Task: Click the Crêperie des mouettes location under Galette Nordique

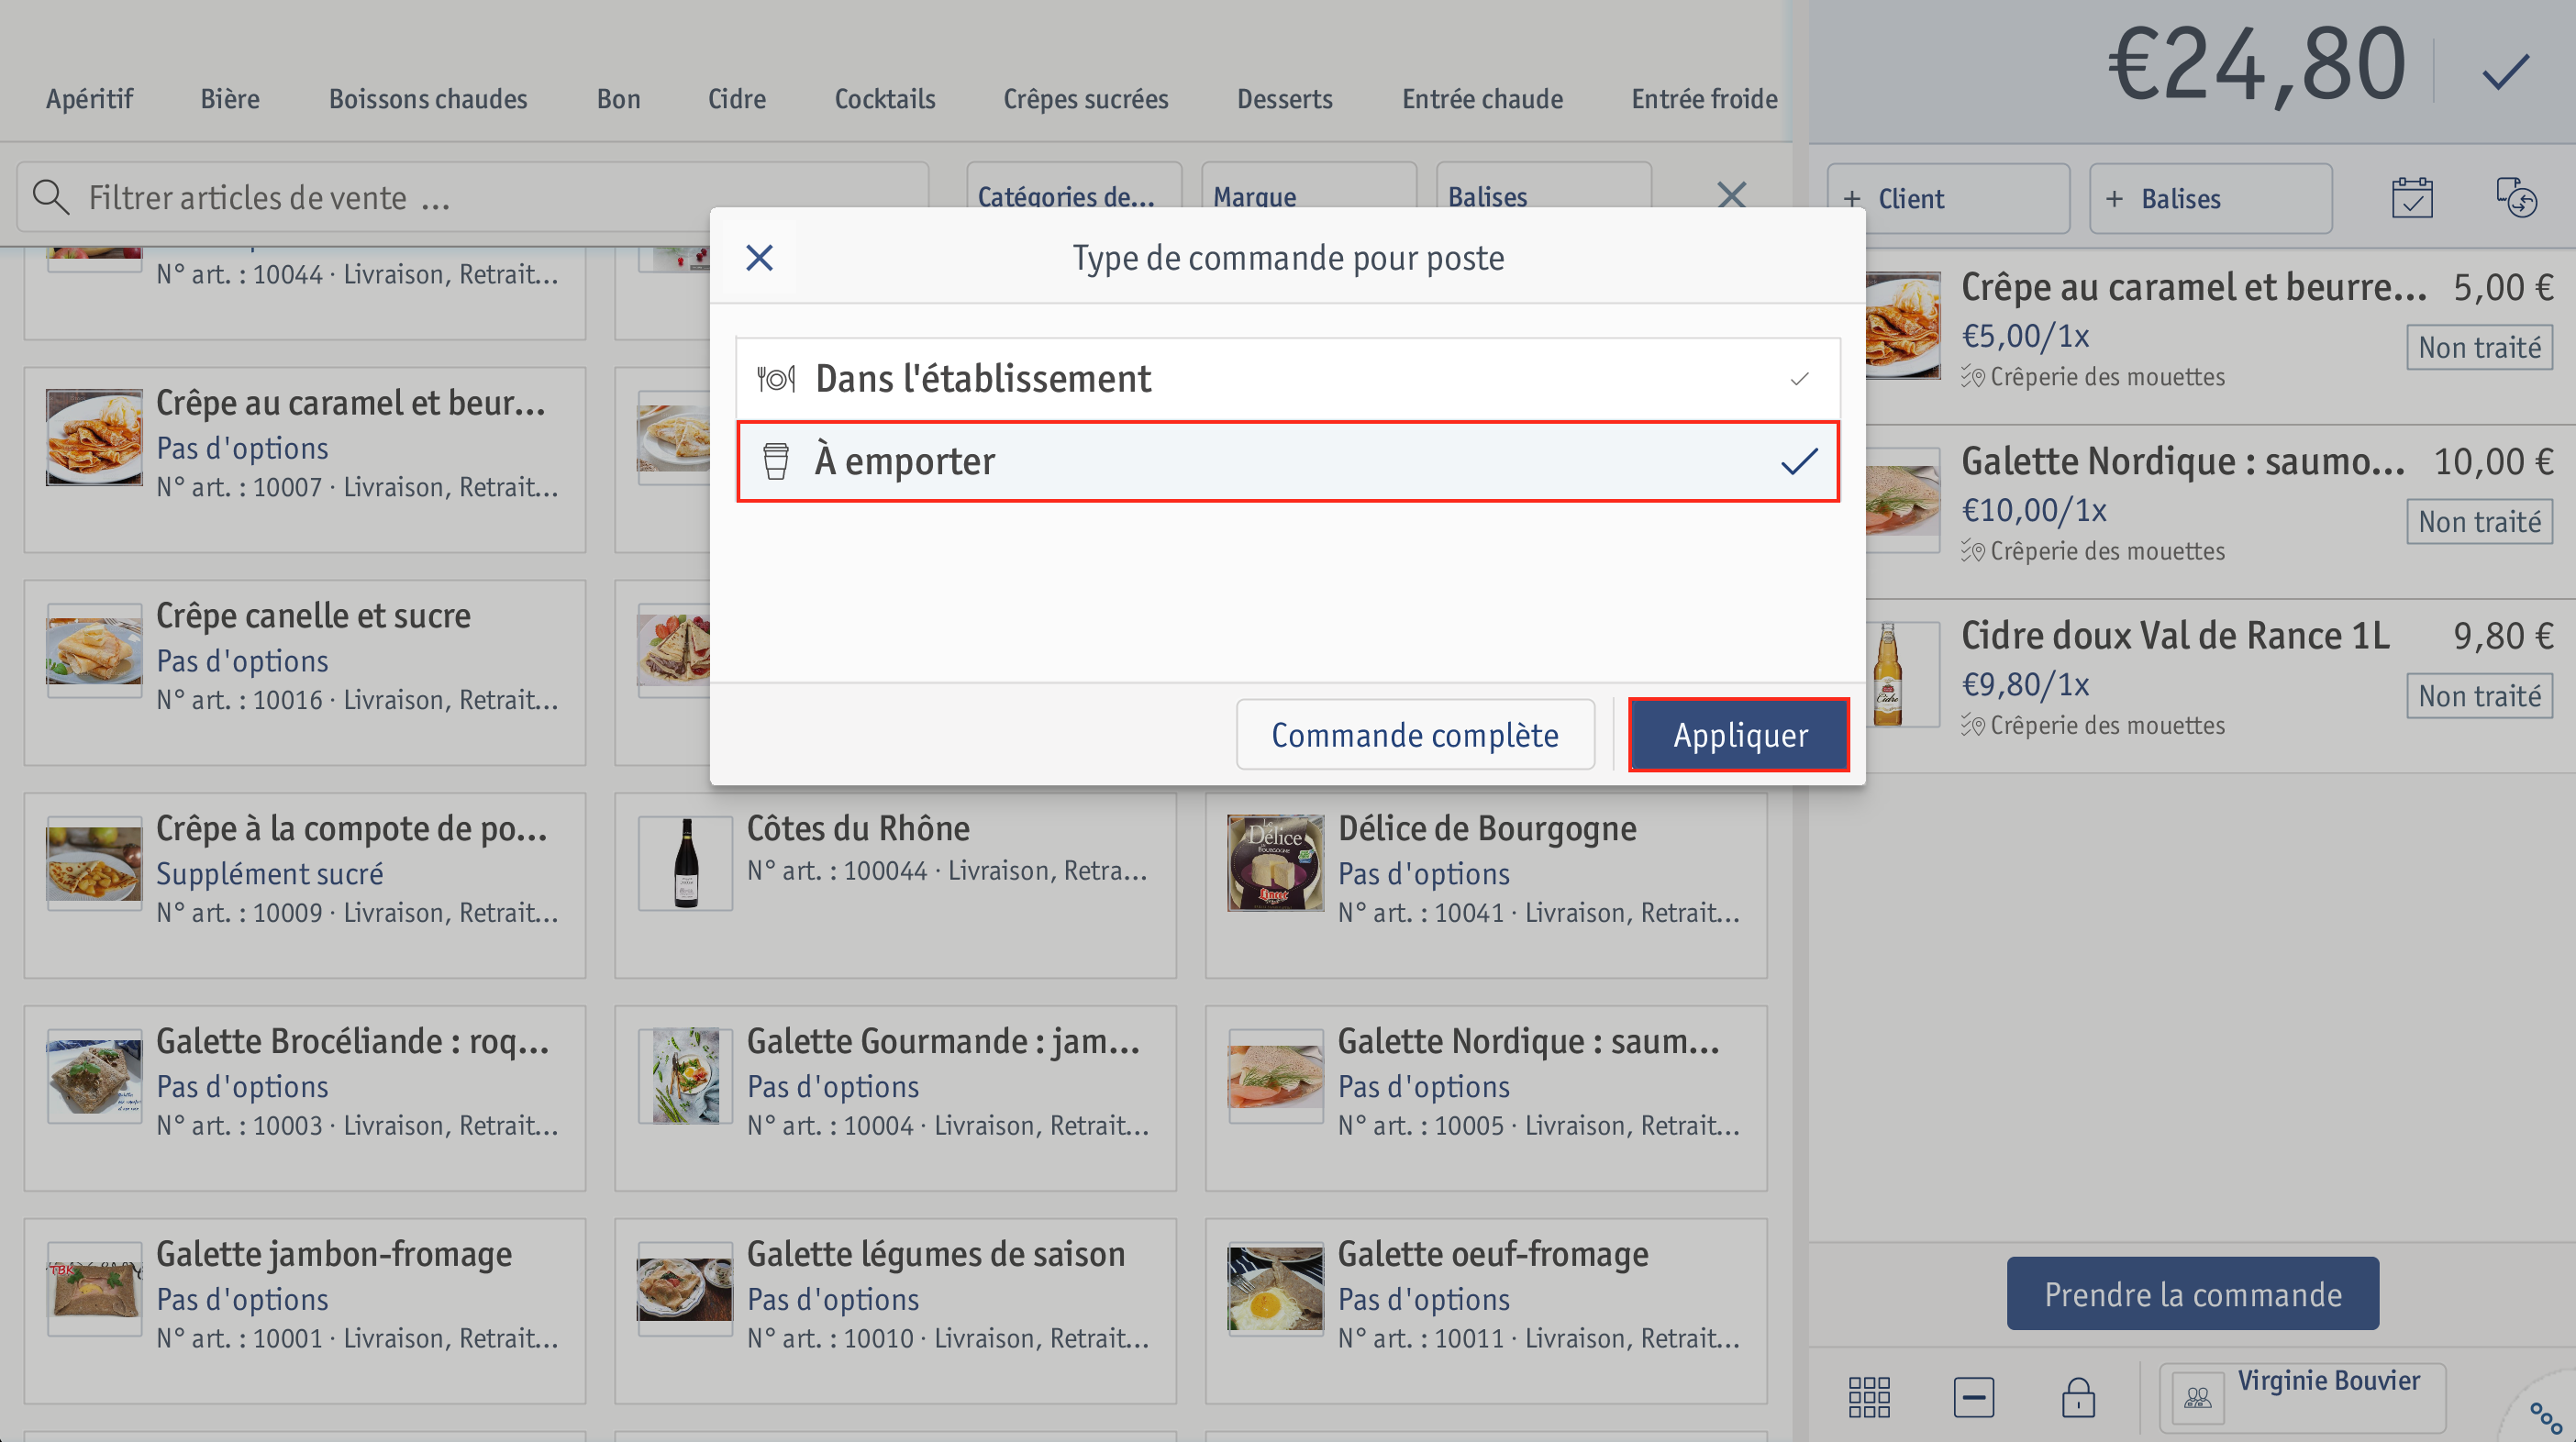Action: click(x=2107, y=552)
